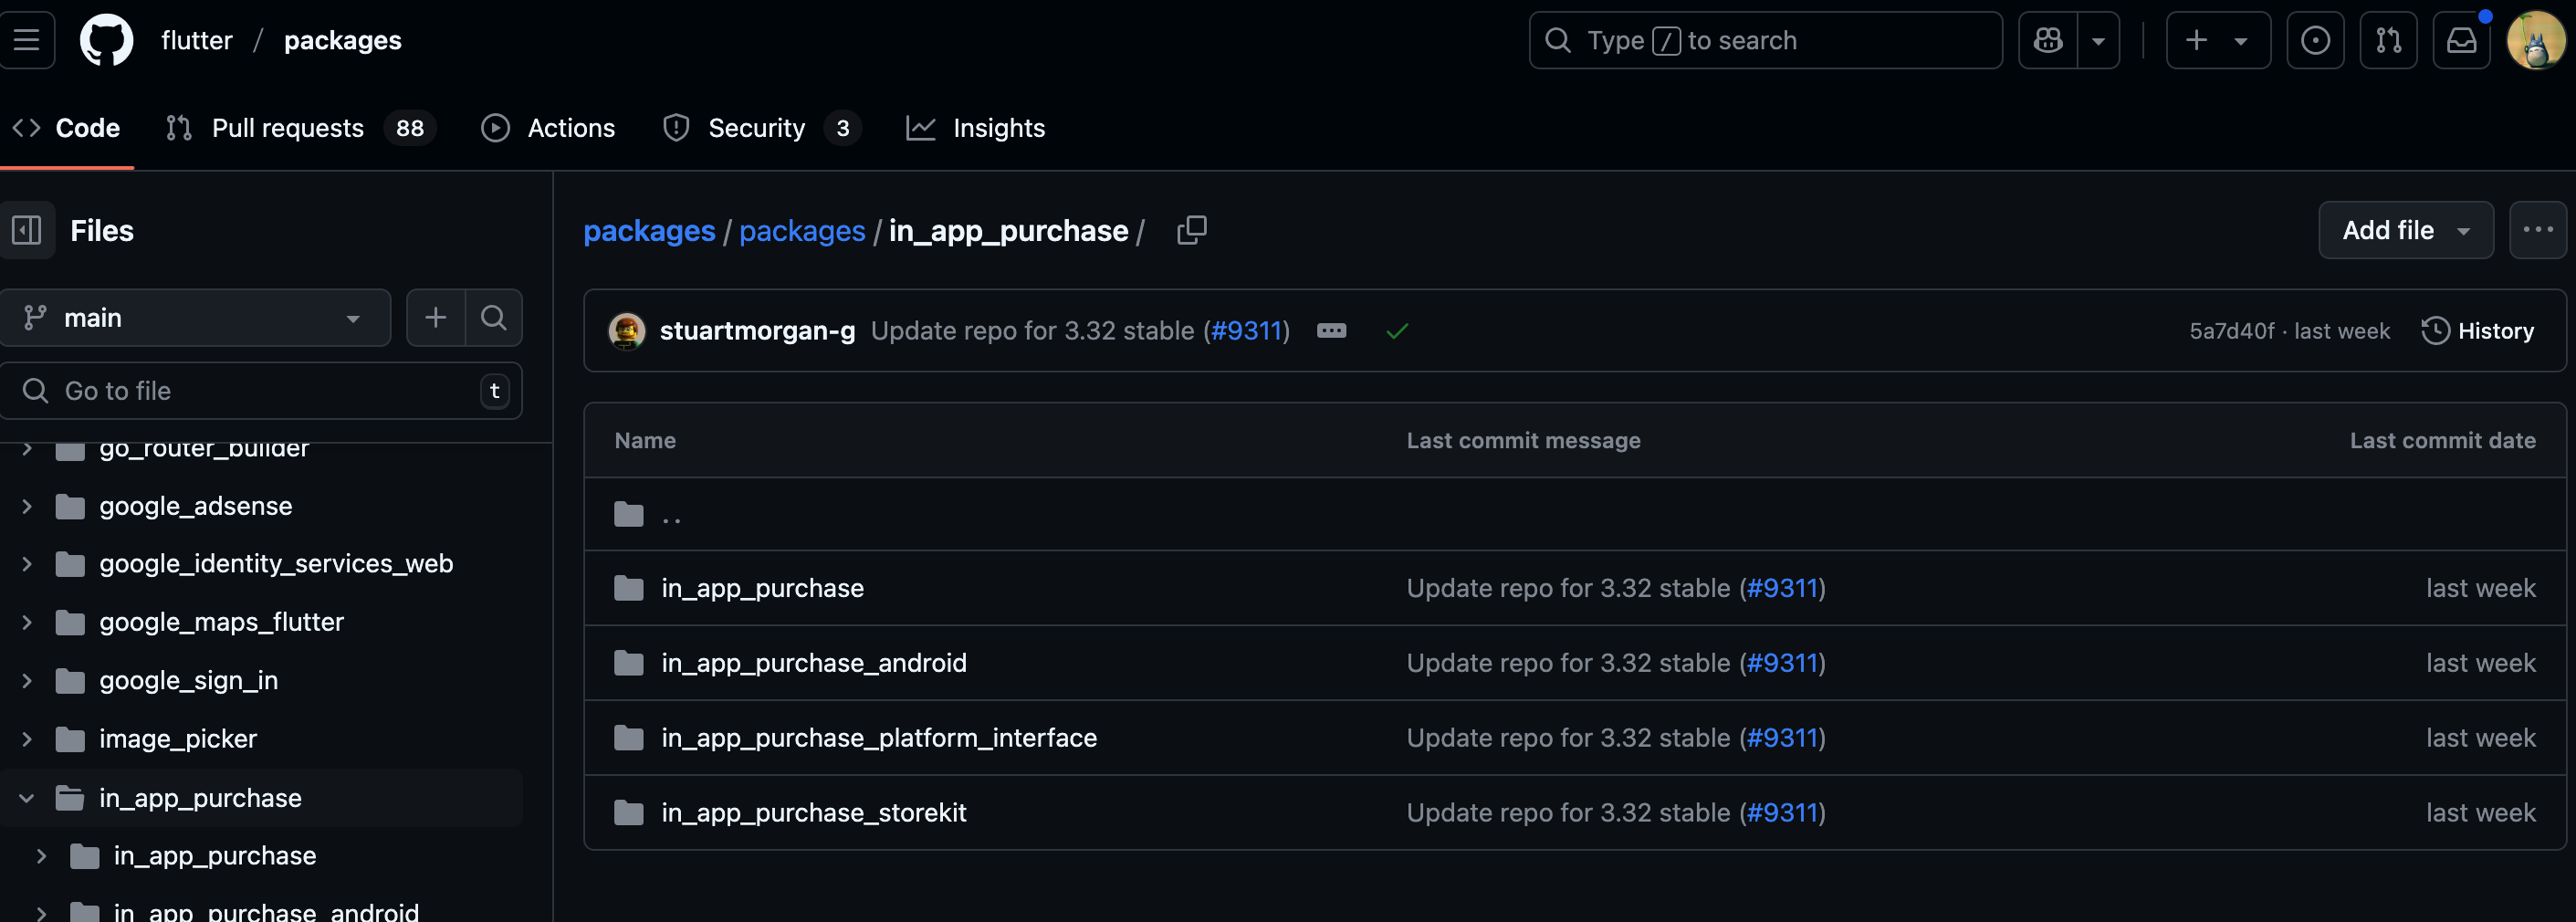Open commit message in platform_interface row
This screenshot has height=922, width=2576.
[x=1568, y=738]
